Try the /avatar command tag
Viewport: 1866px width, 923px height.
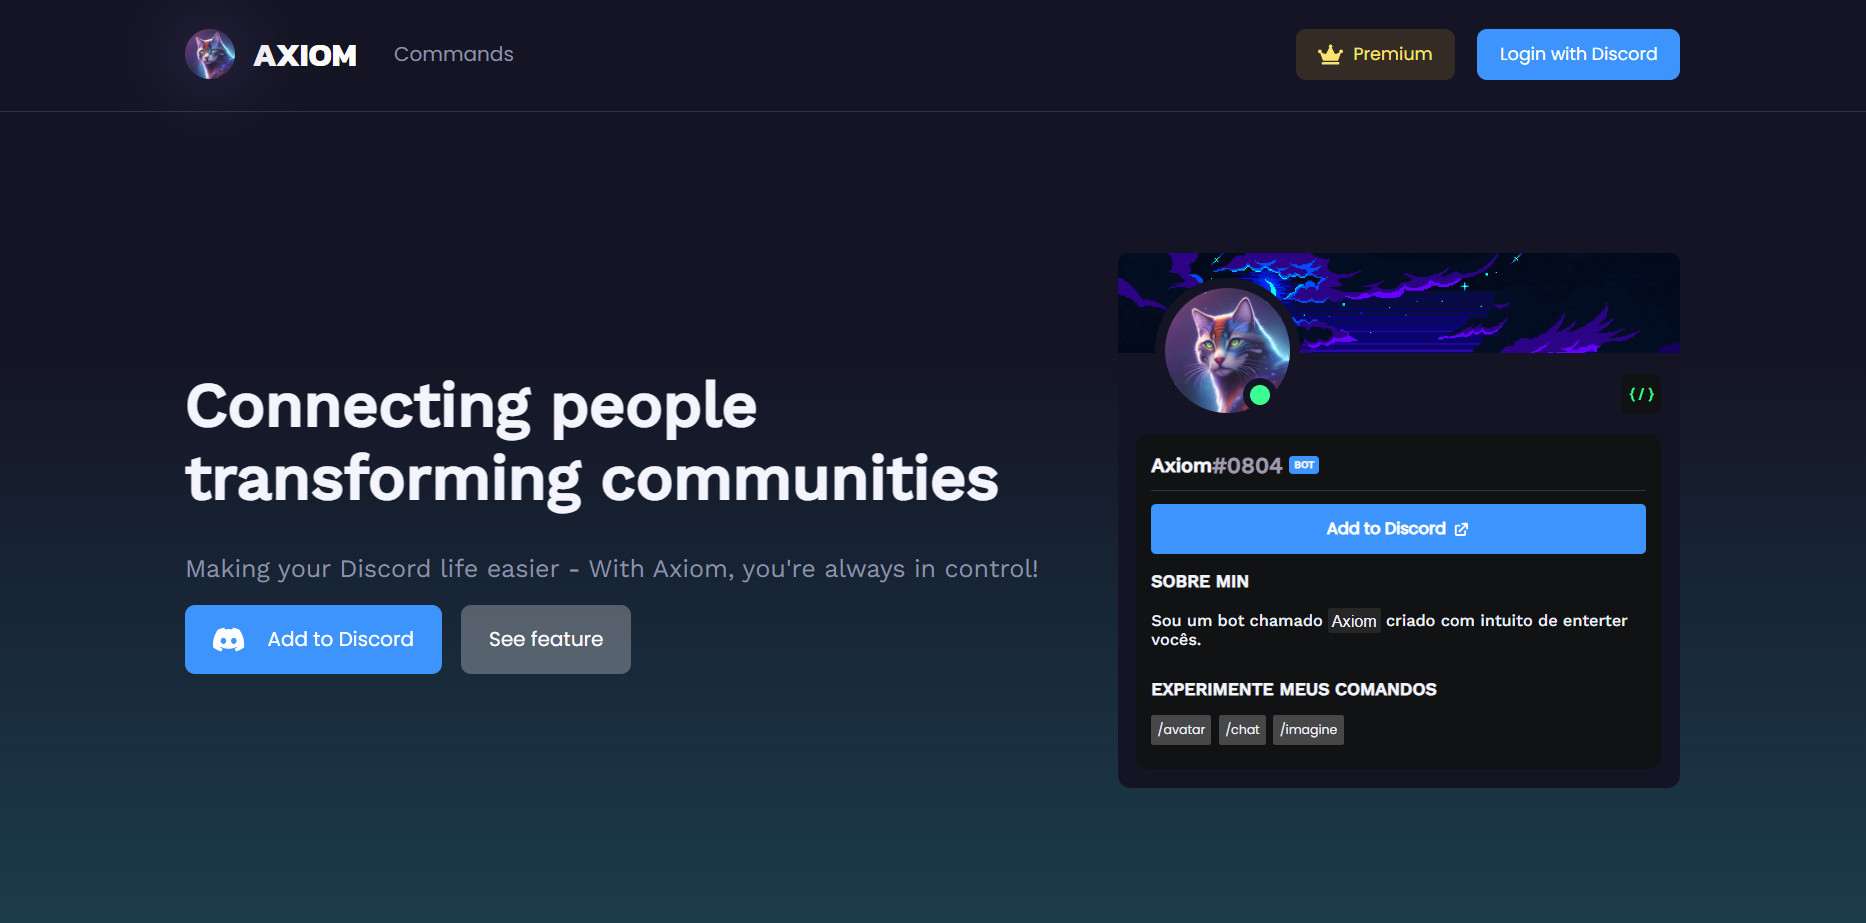[x=1180, y=729]
